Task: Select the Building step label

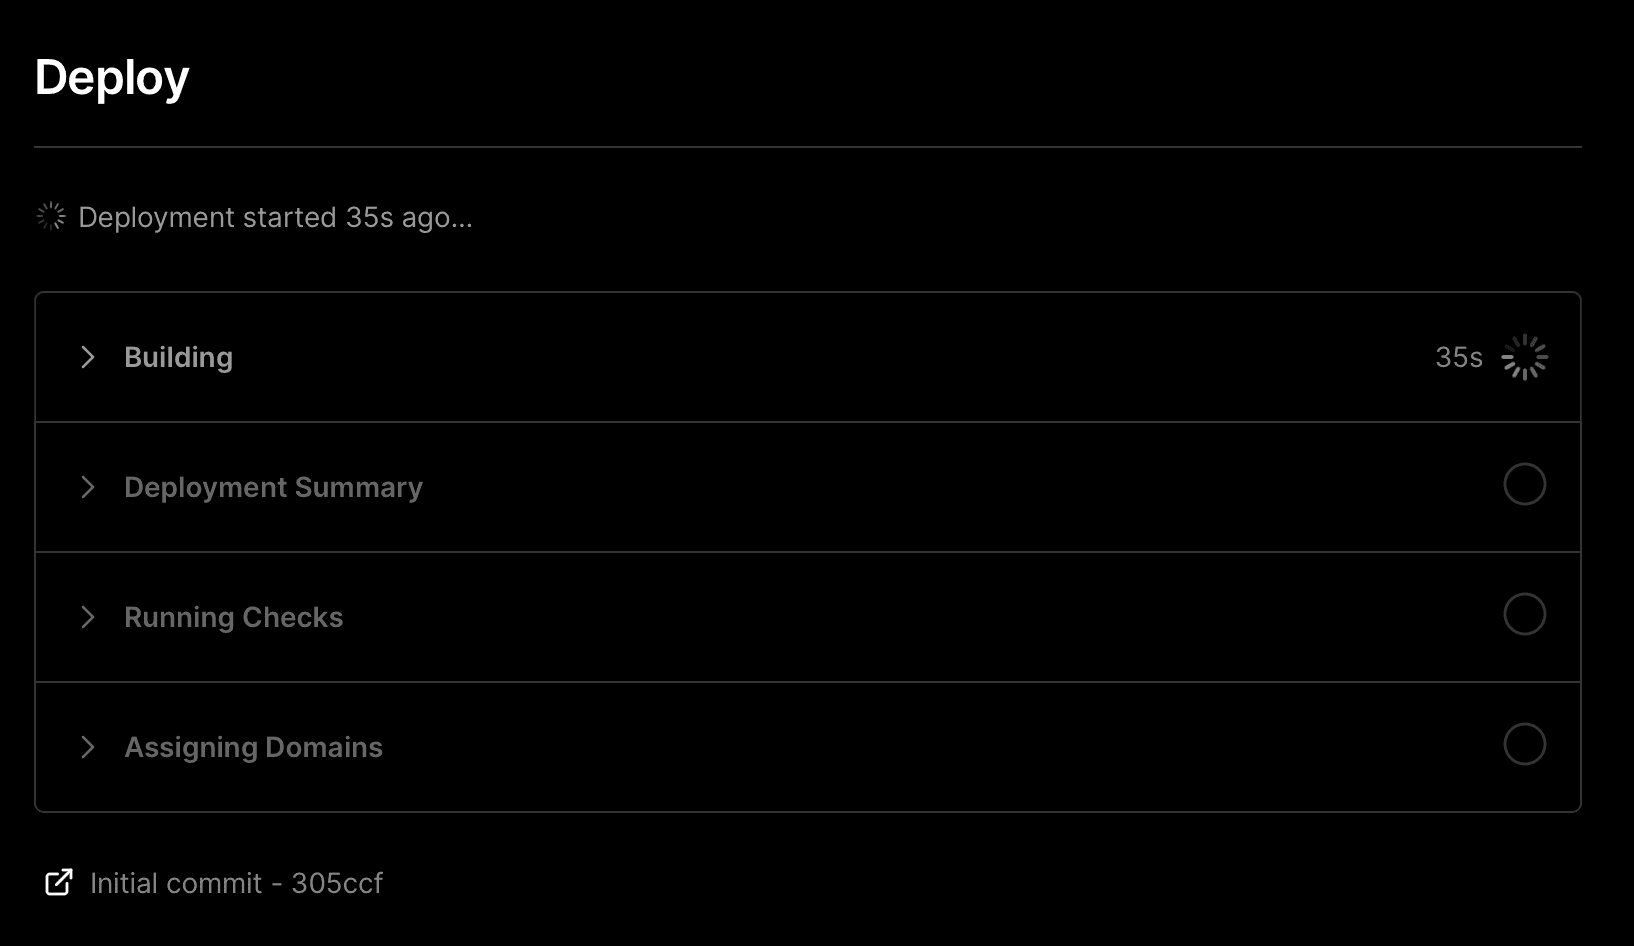Action: 178,357
